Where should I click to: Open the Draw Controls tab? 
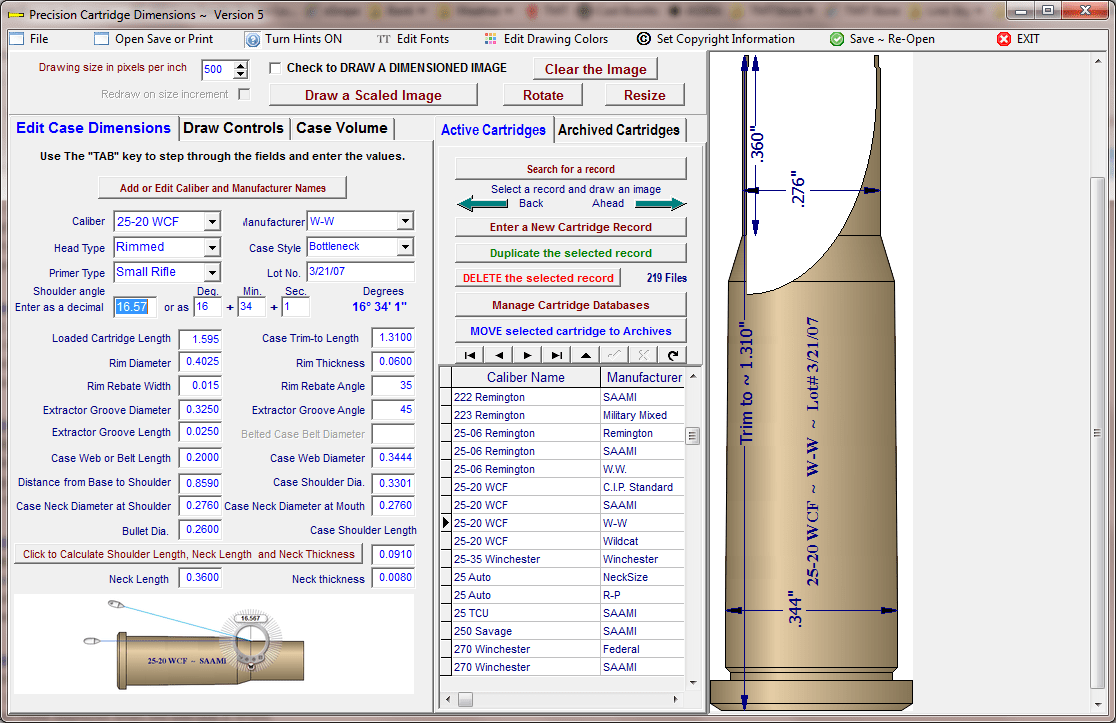tap(233, 128)
